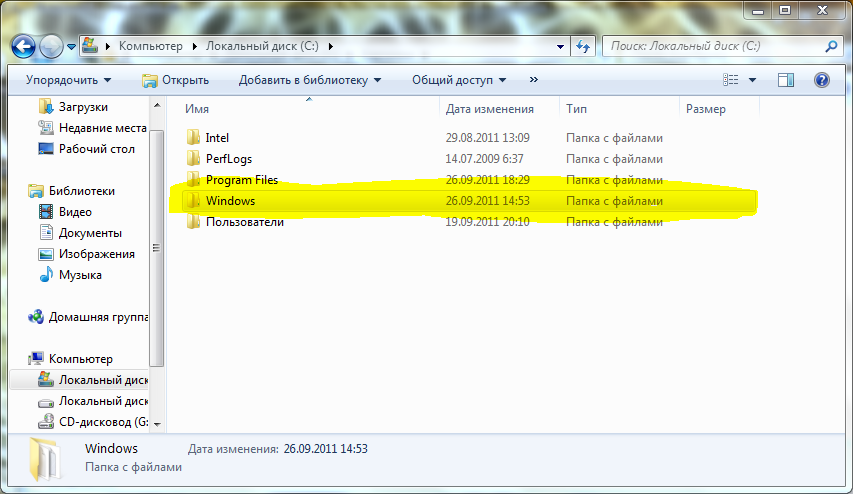This screenshot has width=853, height=494.
Task: Click the Back navigation arrow button
Action: point(25,46)
